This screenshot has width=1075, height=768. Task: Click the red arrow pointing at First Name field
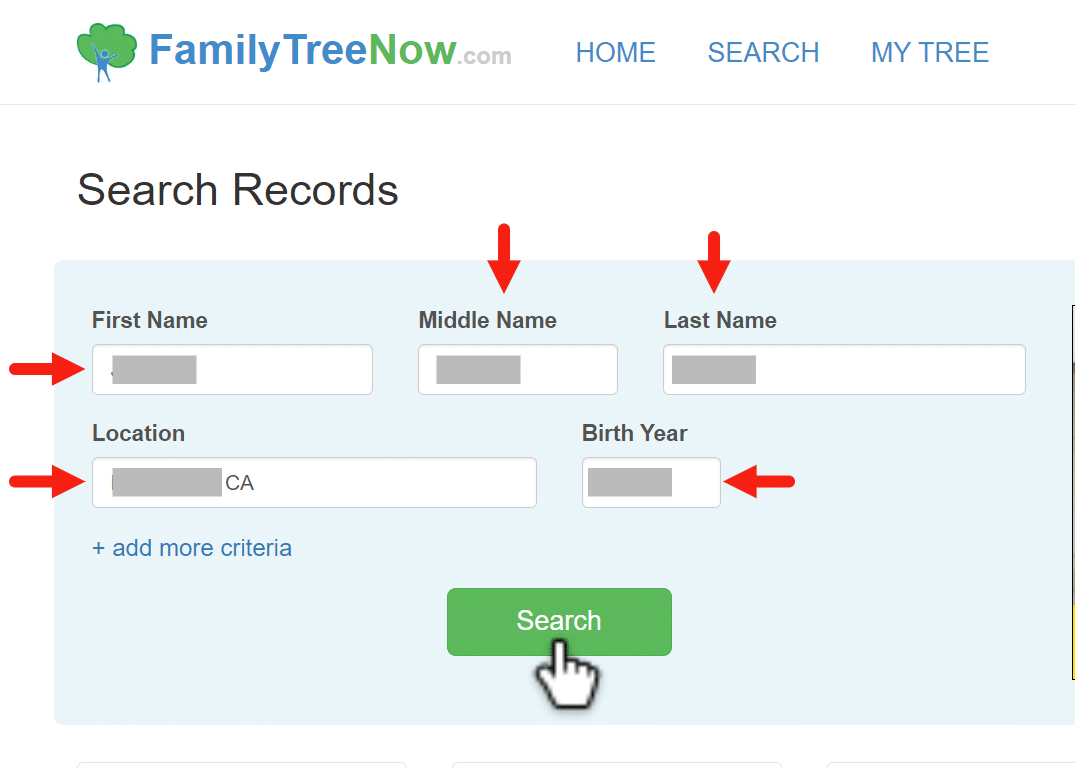point(46,370)
